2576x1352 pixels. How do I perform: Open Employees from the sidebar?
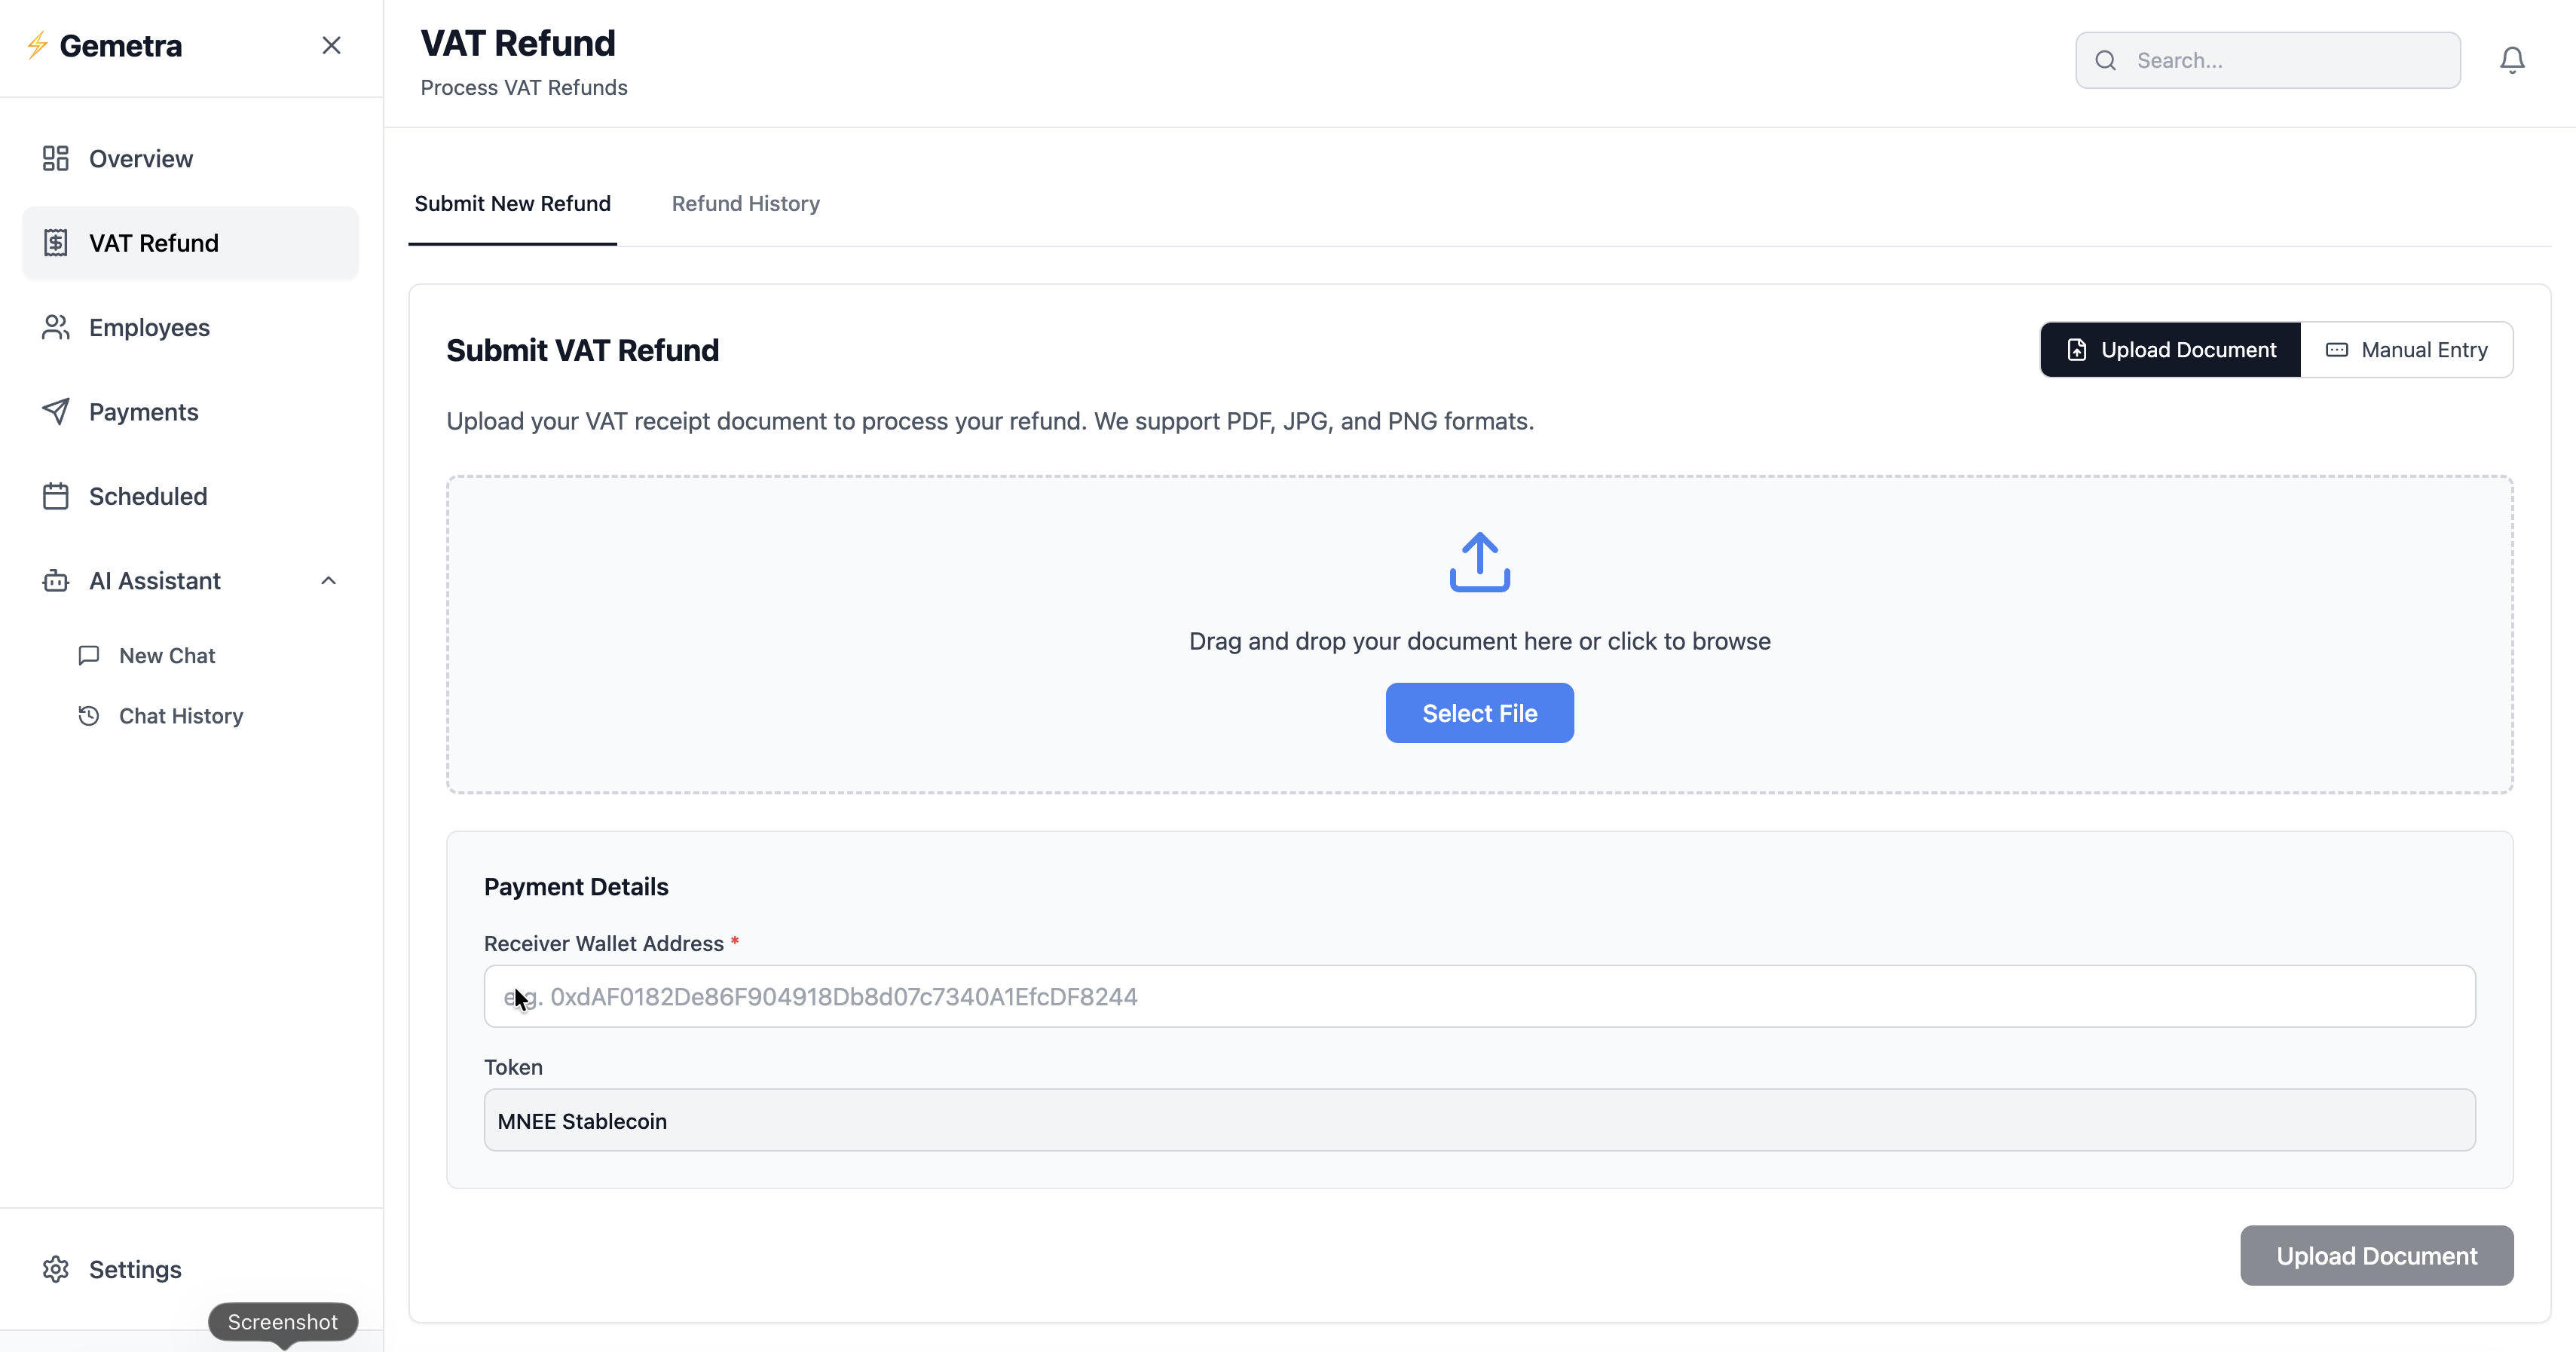coord(149,327)
